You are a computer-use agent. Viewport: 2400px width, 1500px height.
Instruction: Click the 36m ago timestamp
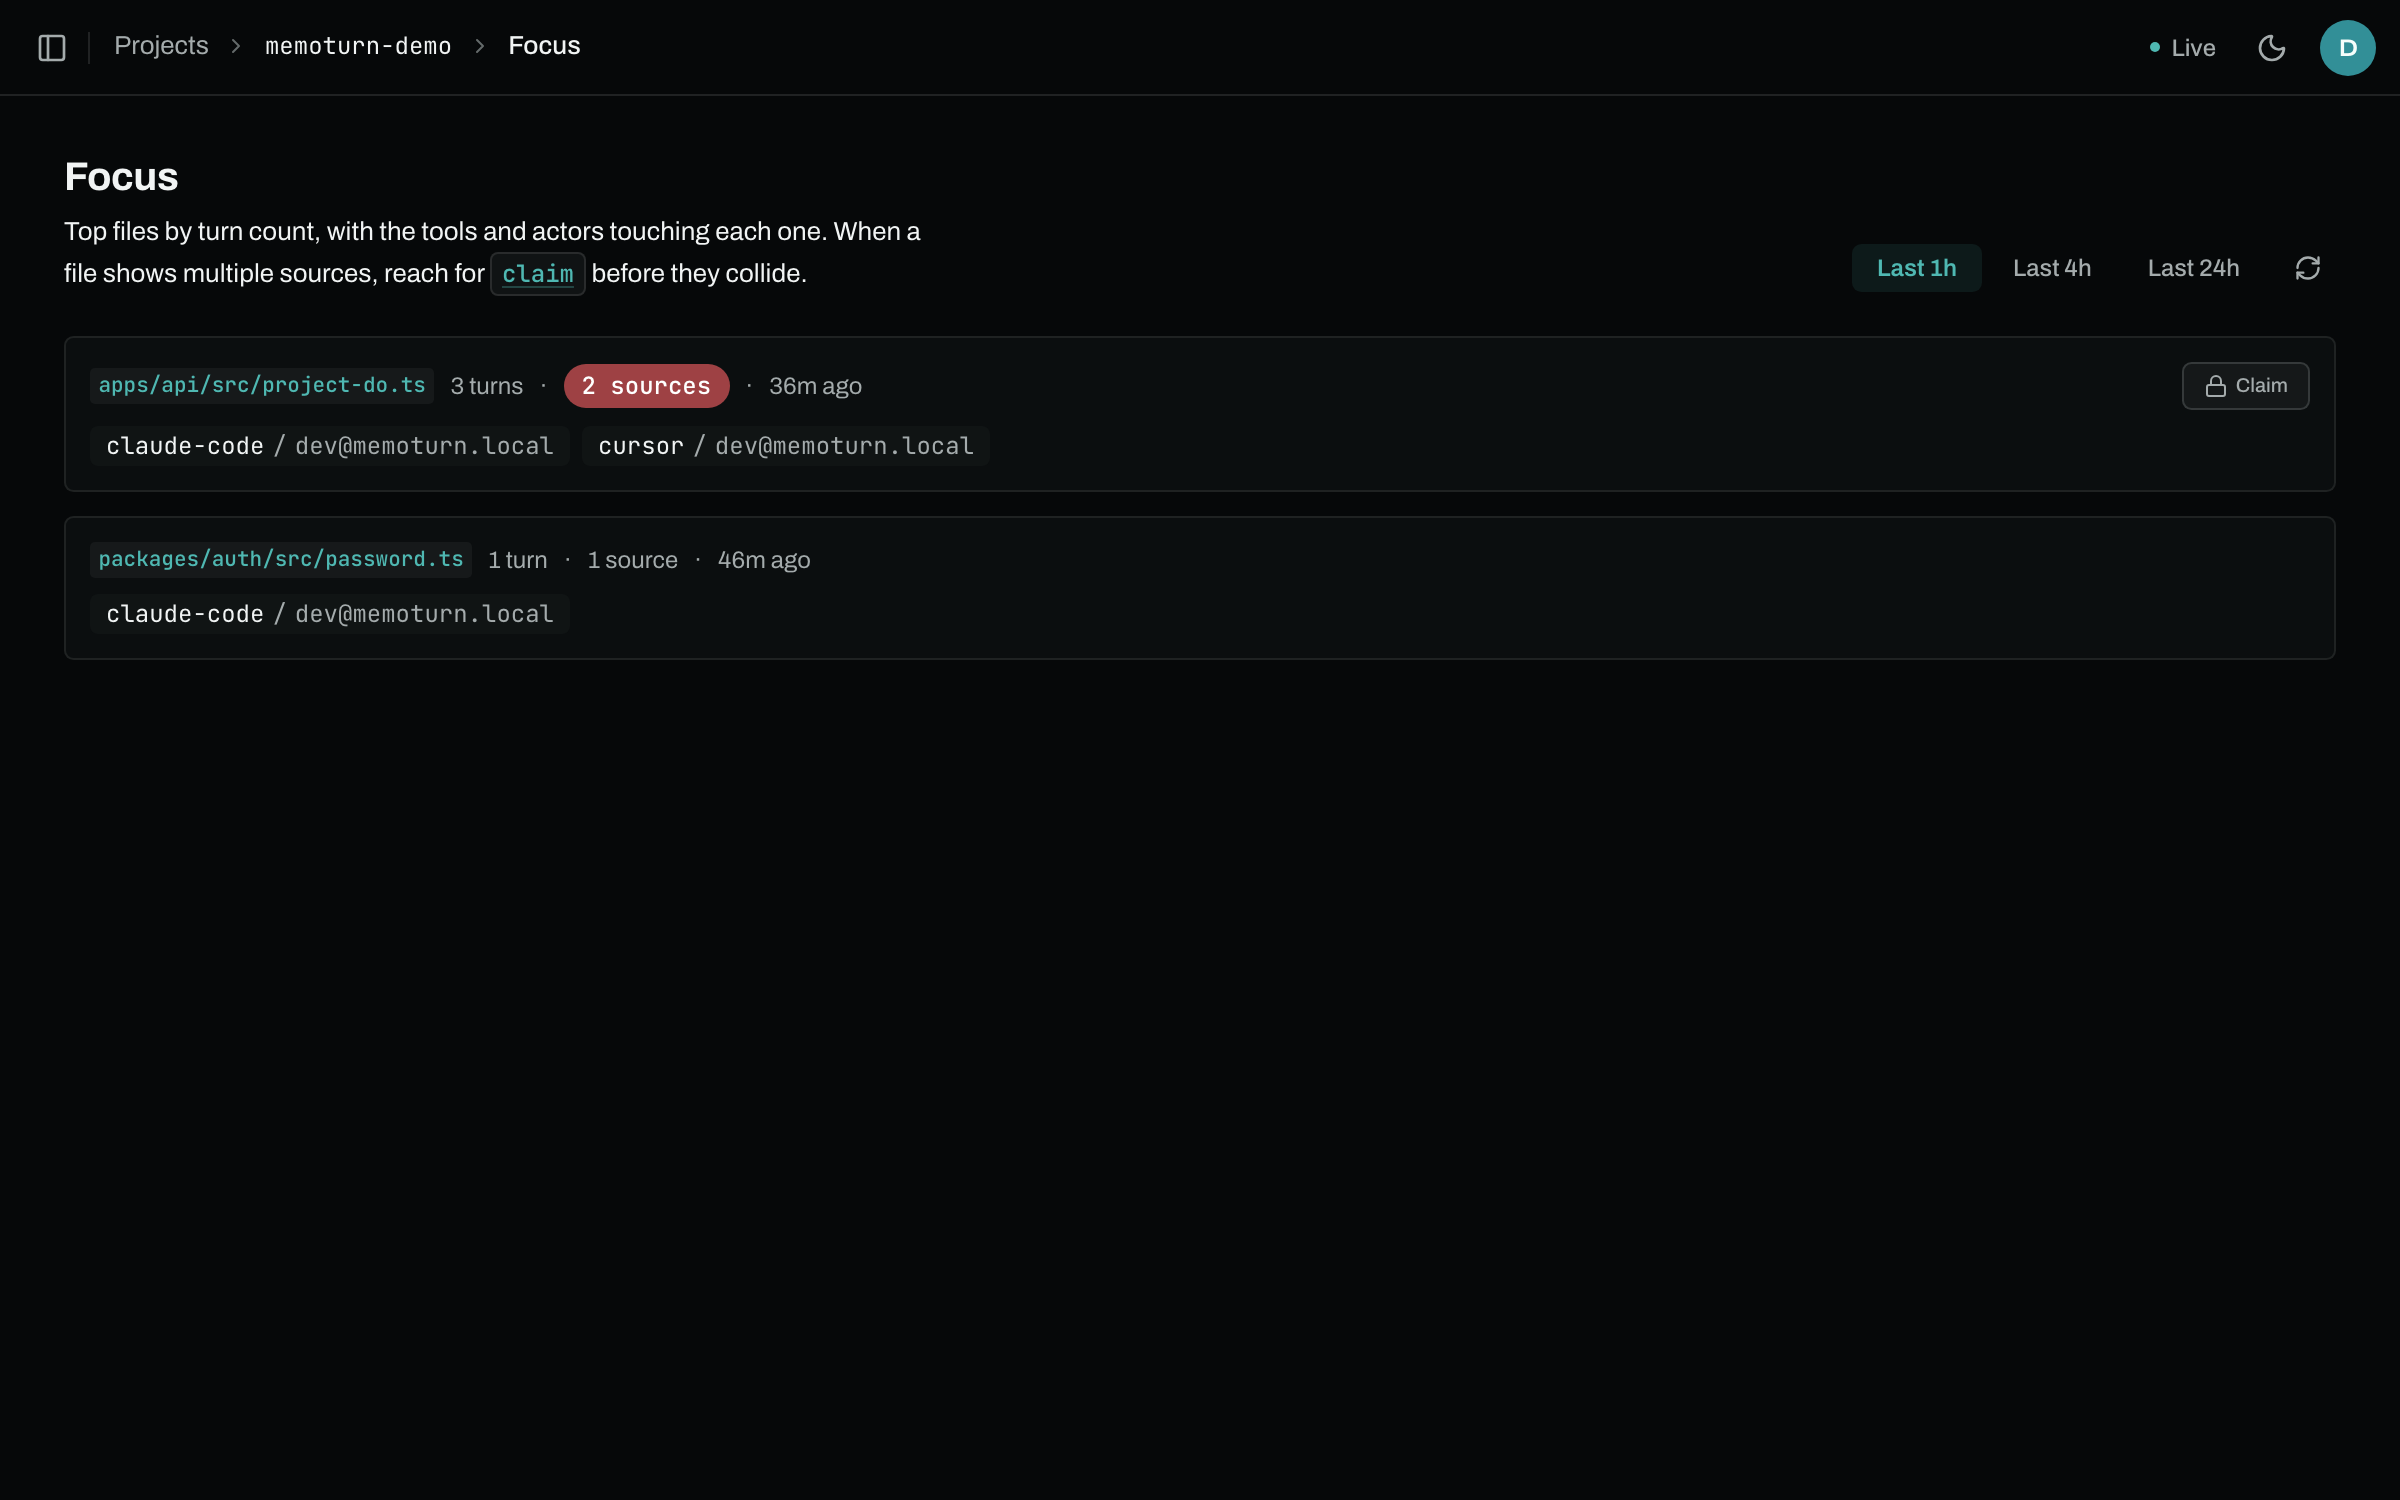815,386
